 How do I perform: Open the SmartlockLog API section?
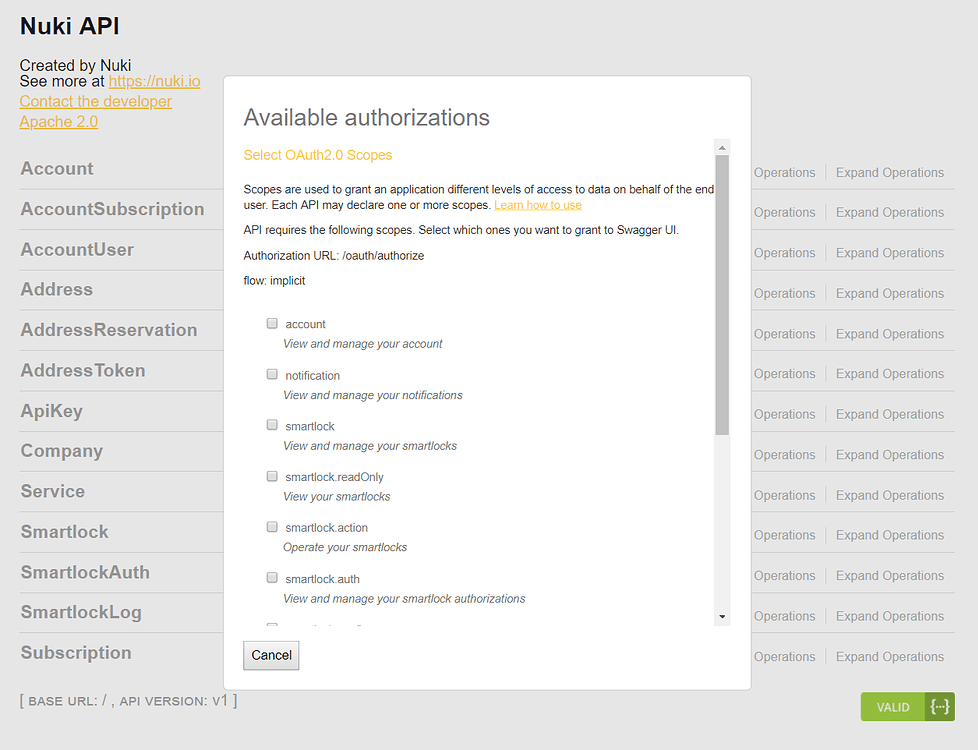click(81, 613)
